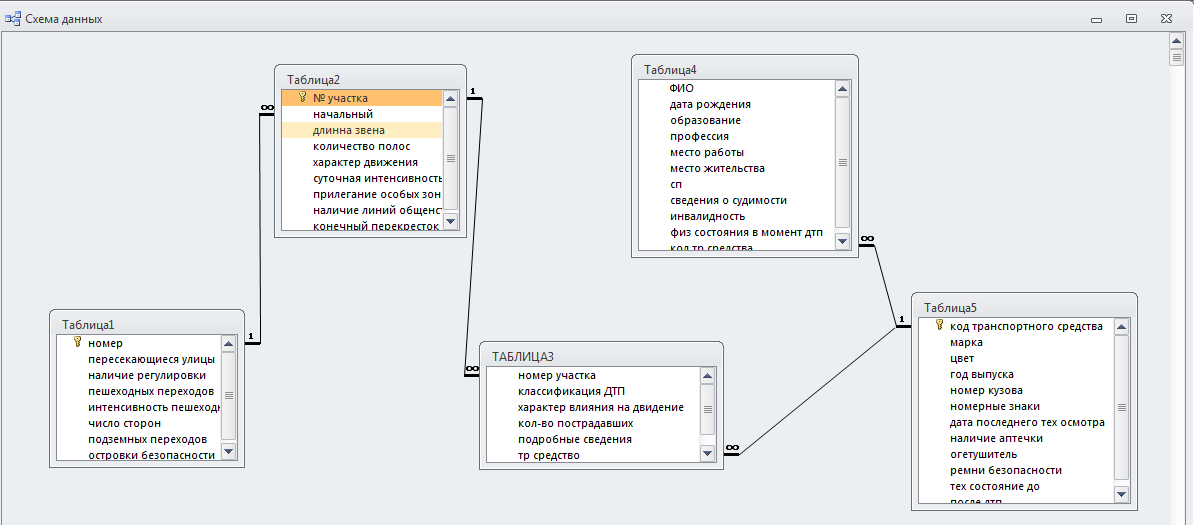Screen dimensions: 1194x525
Task: Click the main window's vertical scroll up arrow
Action: 1176,40
